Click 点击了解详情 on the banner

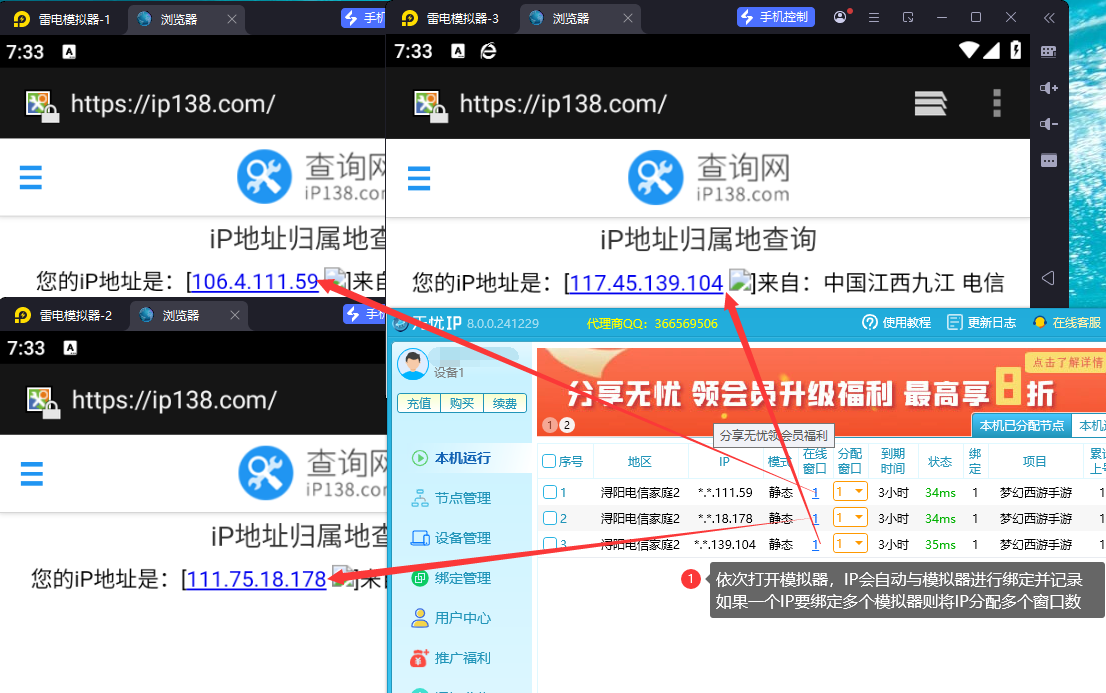1066,362
